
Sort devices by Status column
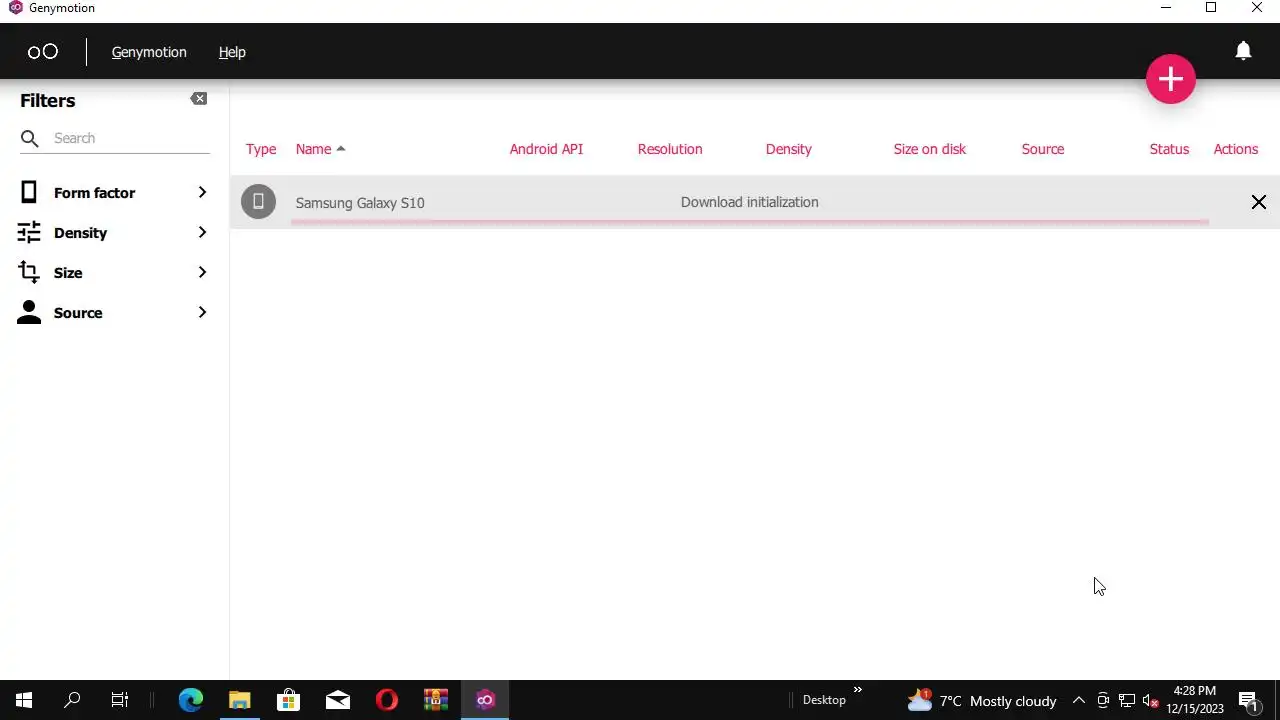pyautogui.click(x=1169, y=149)
